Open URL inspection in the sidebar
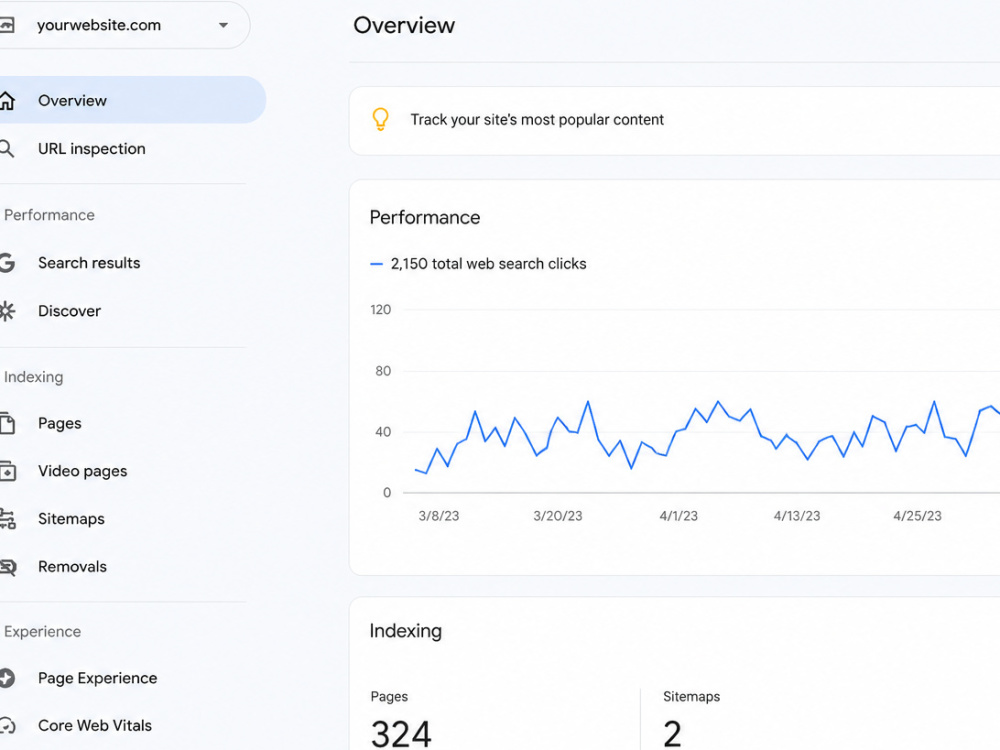 click(x=91, y=149)
